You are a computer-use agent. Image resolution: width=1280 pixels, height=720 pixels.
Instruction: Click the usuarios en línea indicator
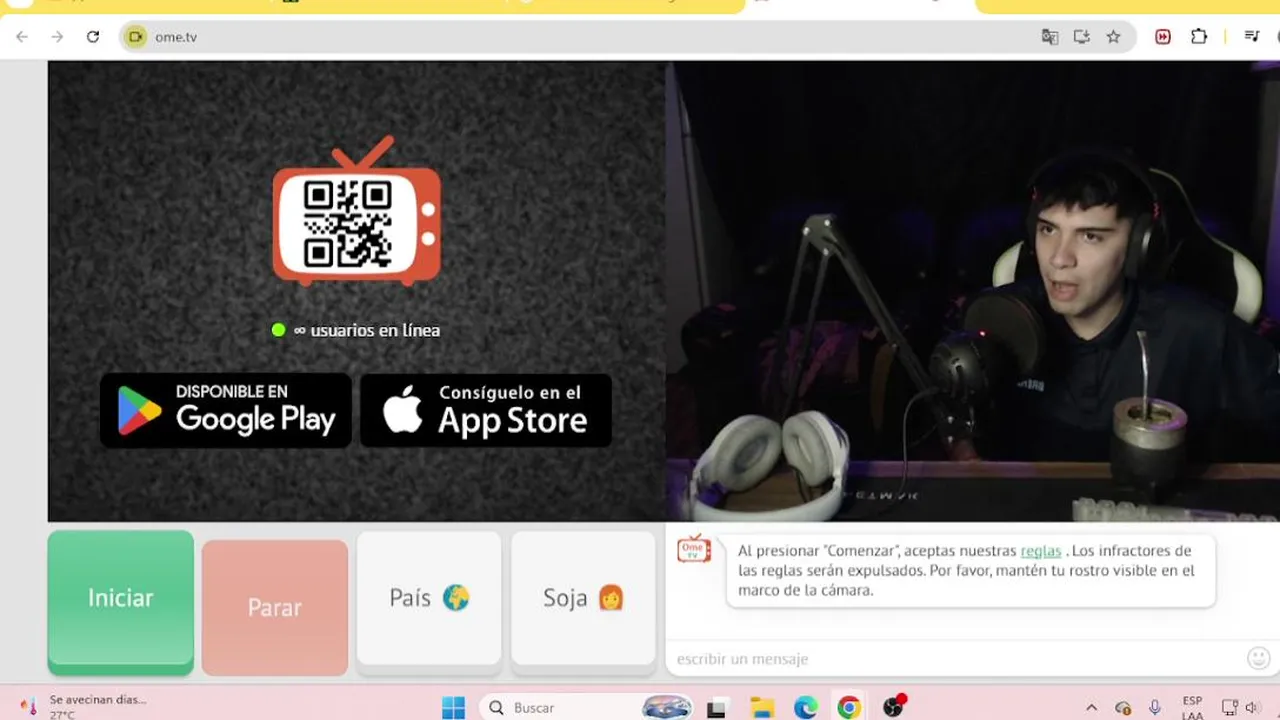point(356,330)
